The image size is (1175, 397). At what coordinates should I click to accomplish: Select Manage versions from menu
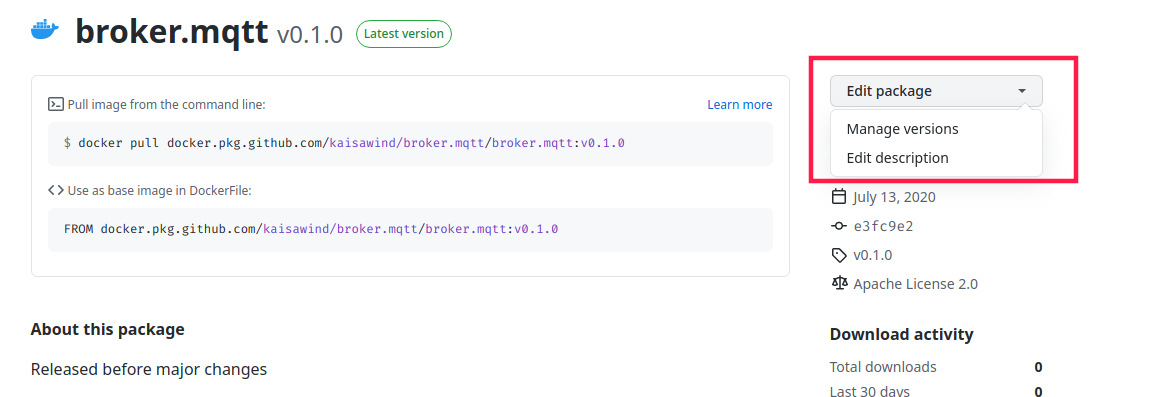tap(902, 129)
